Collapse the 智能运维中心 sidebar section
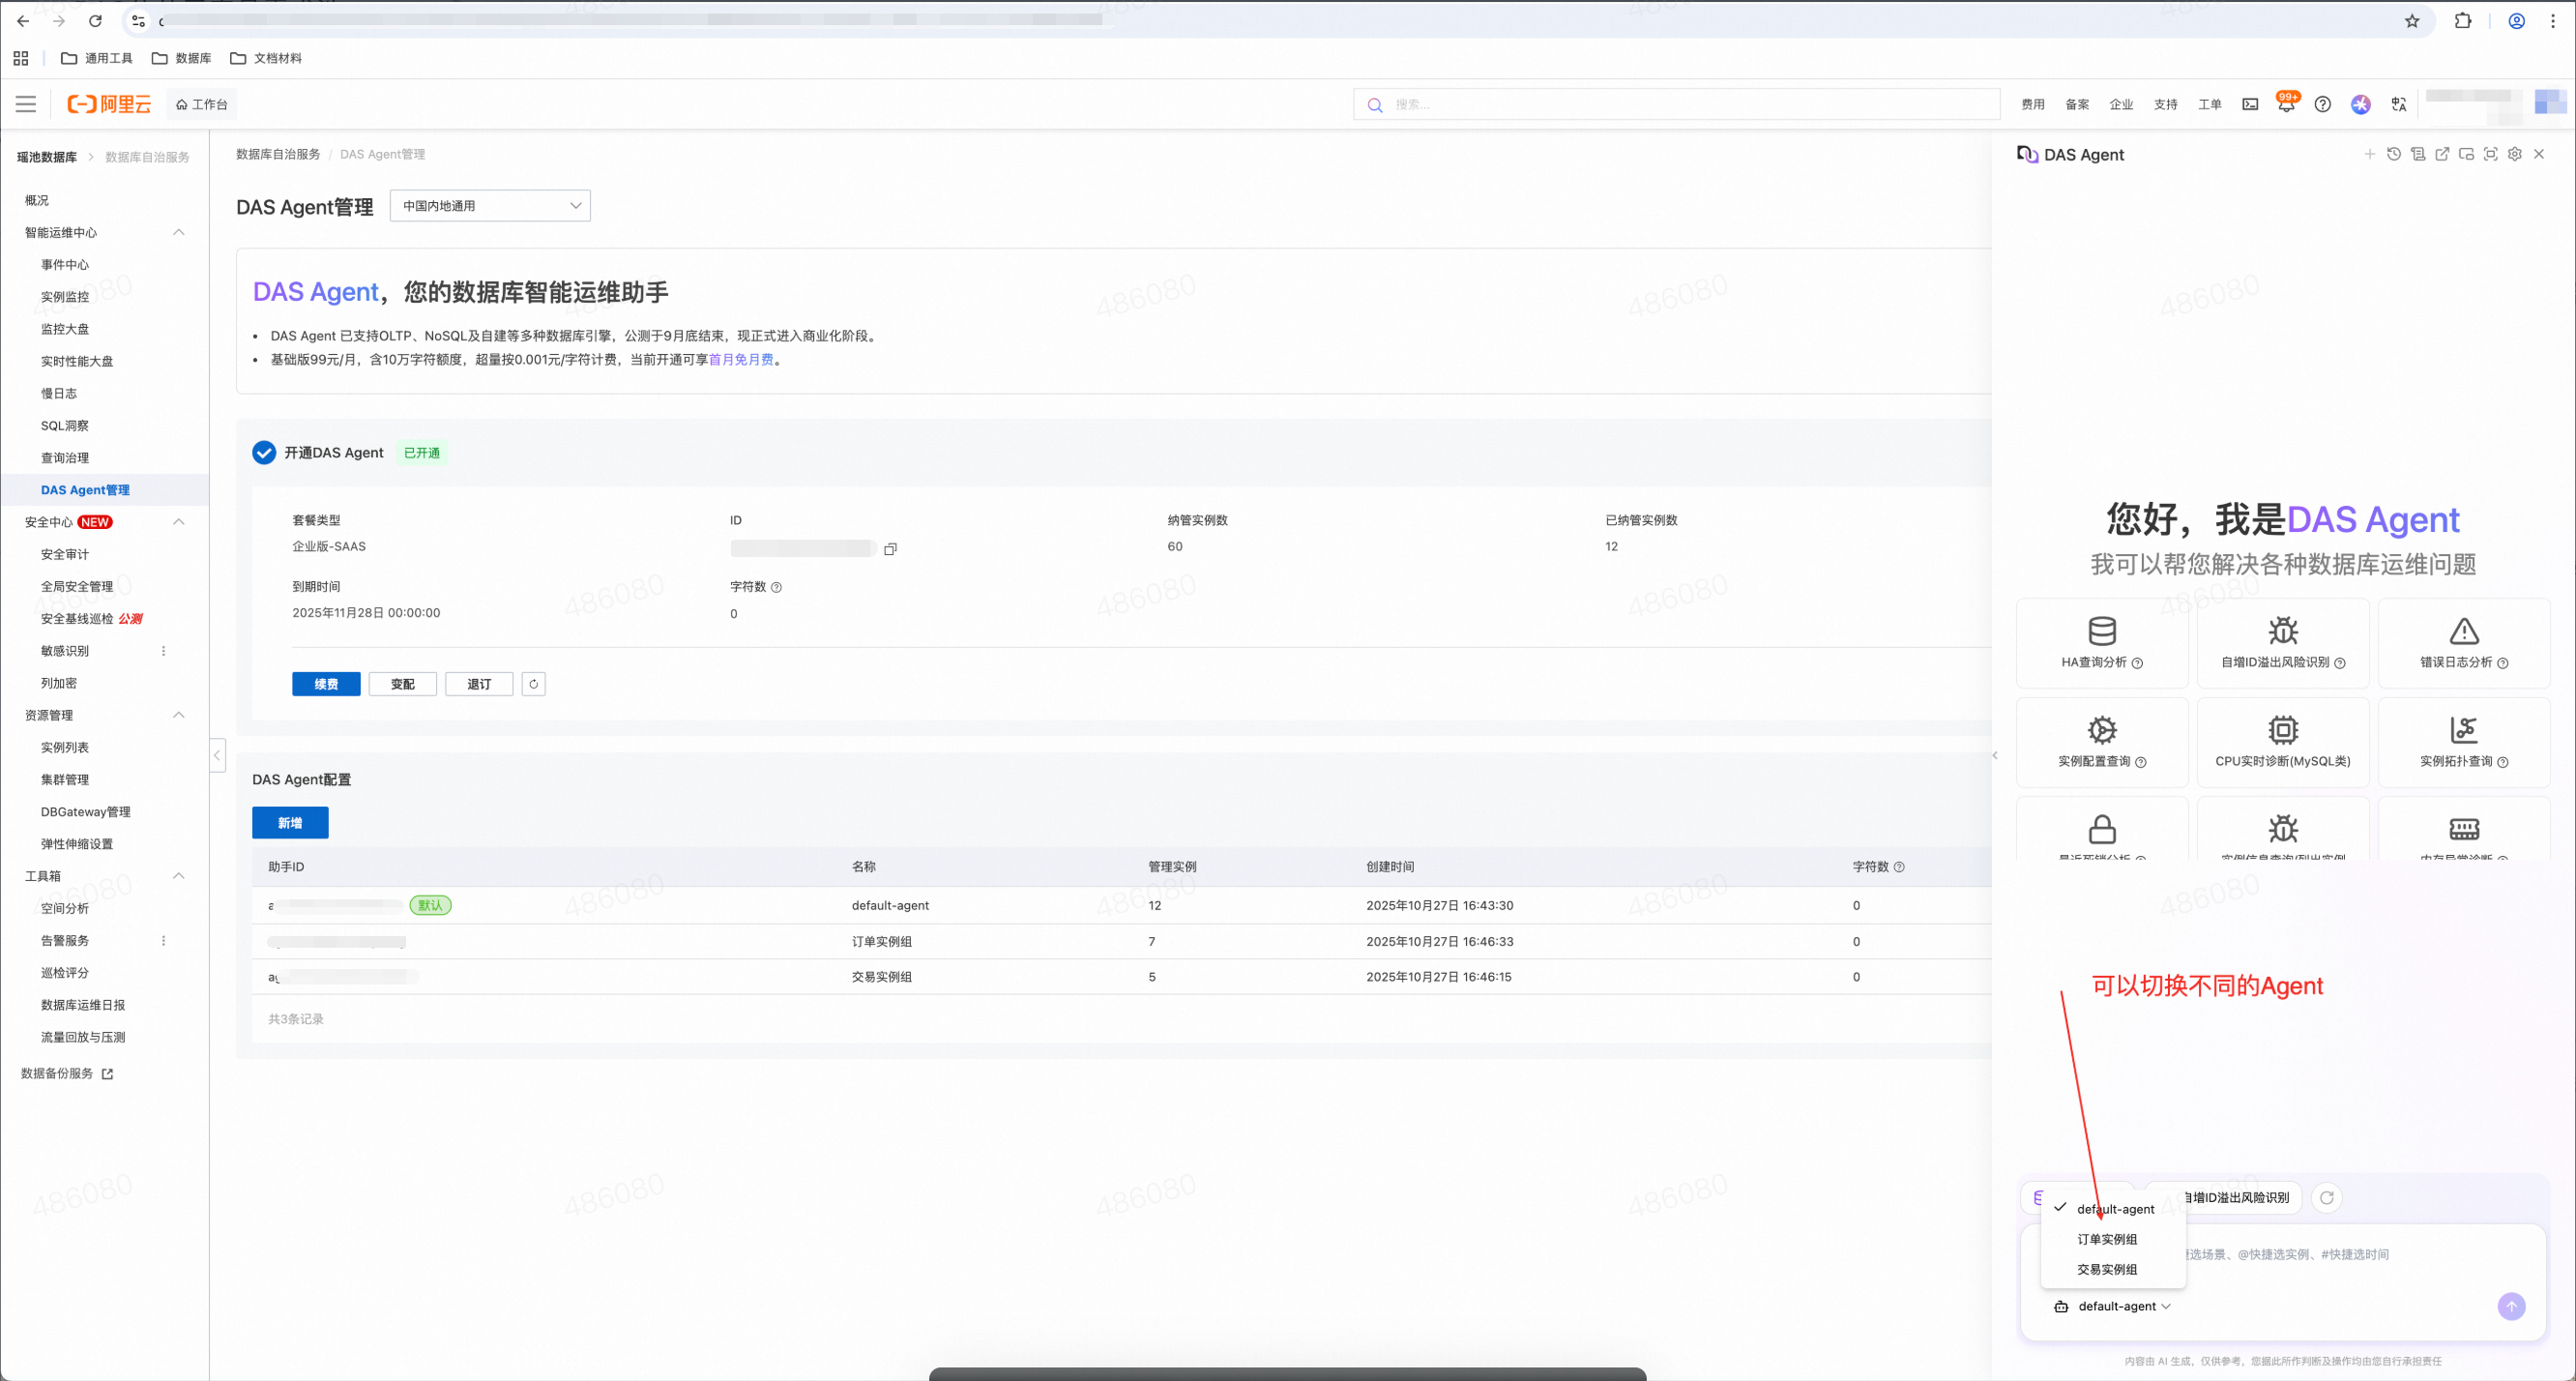Image resolution: width=2576 pixels, height=1381 pixels. click(x=178, y=232)
